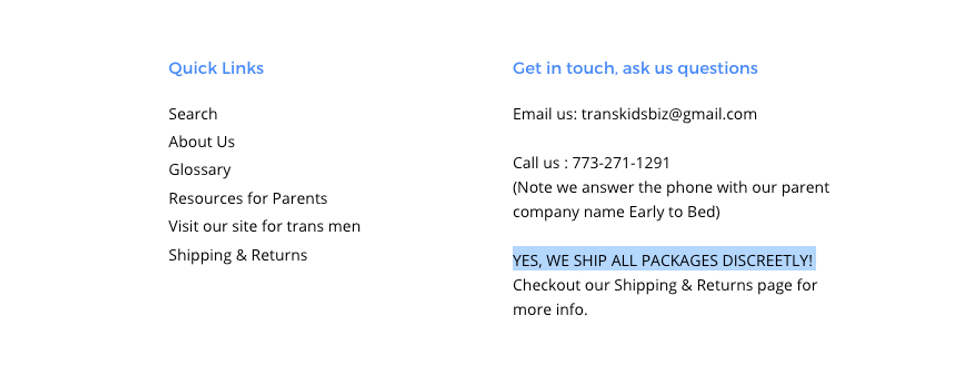This screenshot has width=980, height=376.
Task: Click the highlighted 'YES, WE SHIP ALL PACKAGES DISCREETLY!' text
Action: point(664,260)
